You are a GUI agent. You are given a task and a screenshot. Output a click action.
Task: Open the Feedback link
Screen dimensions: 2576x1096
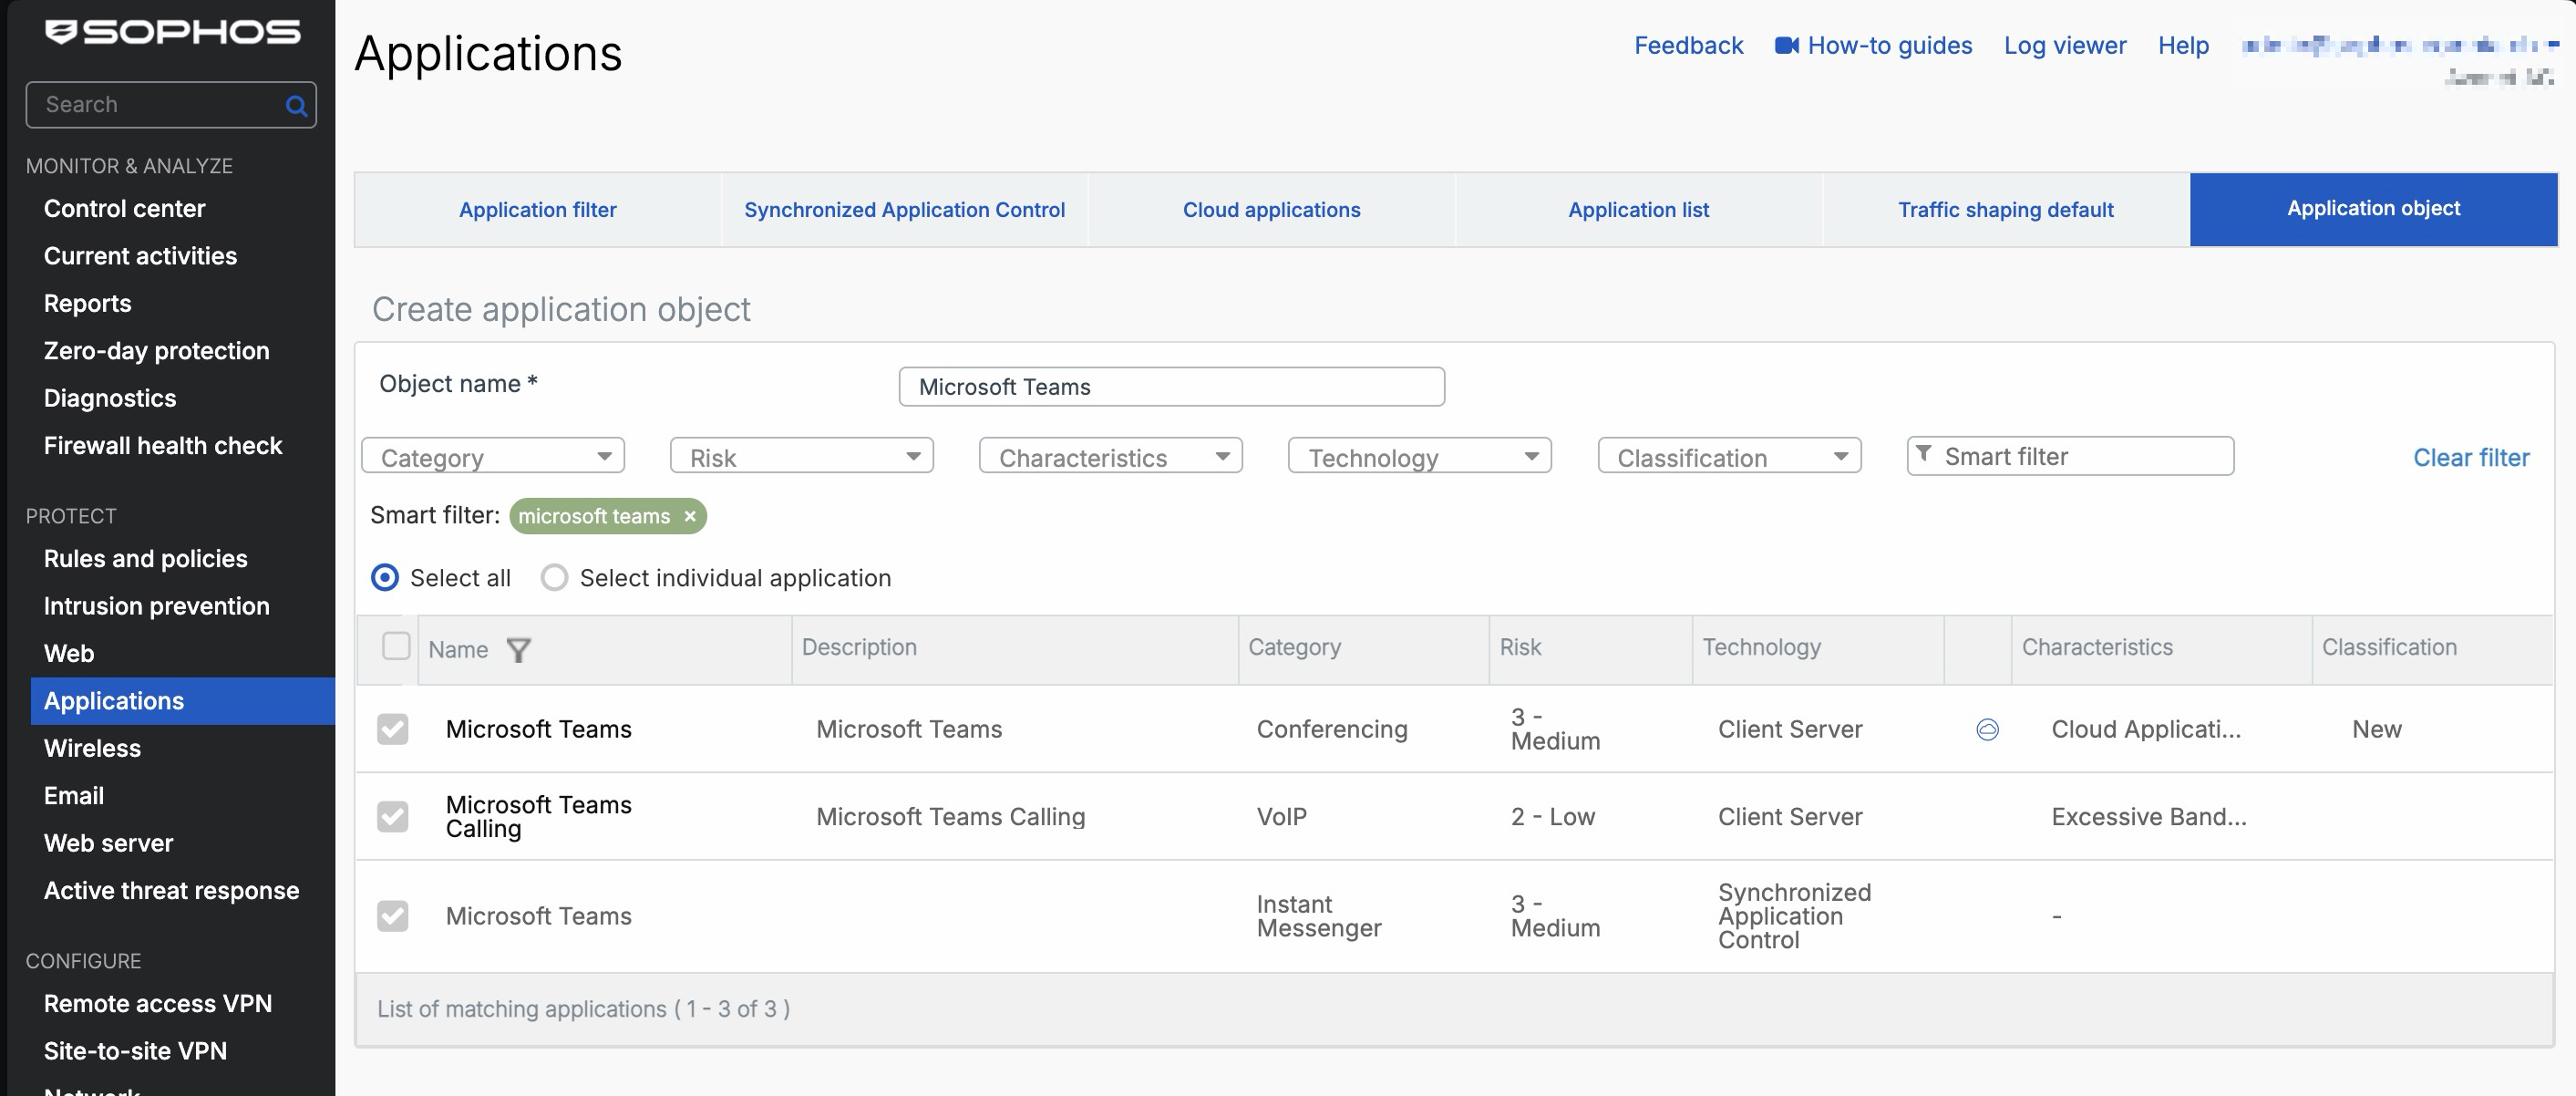[1688, 45]
